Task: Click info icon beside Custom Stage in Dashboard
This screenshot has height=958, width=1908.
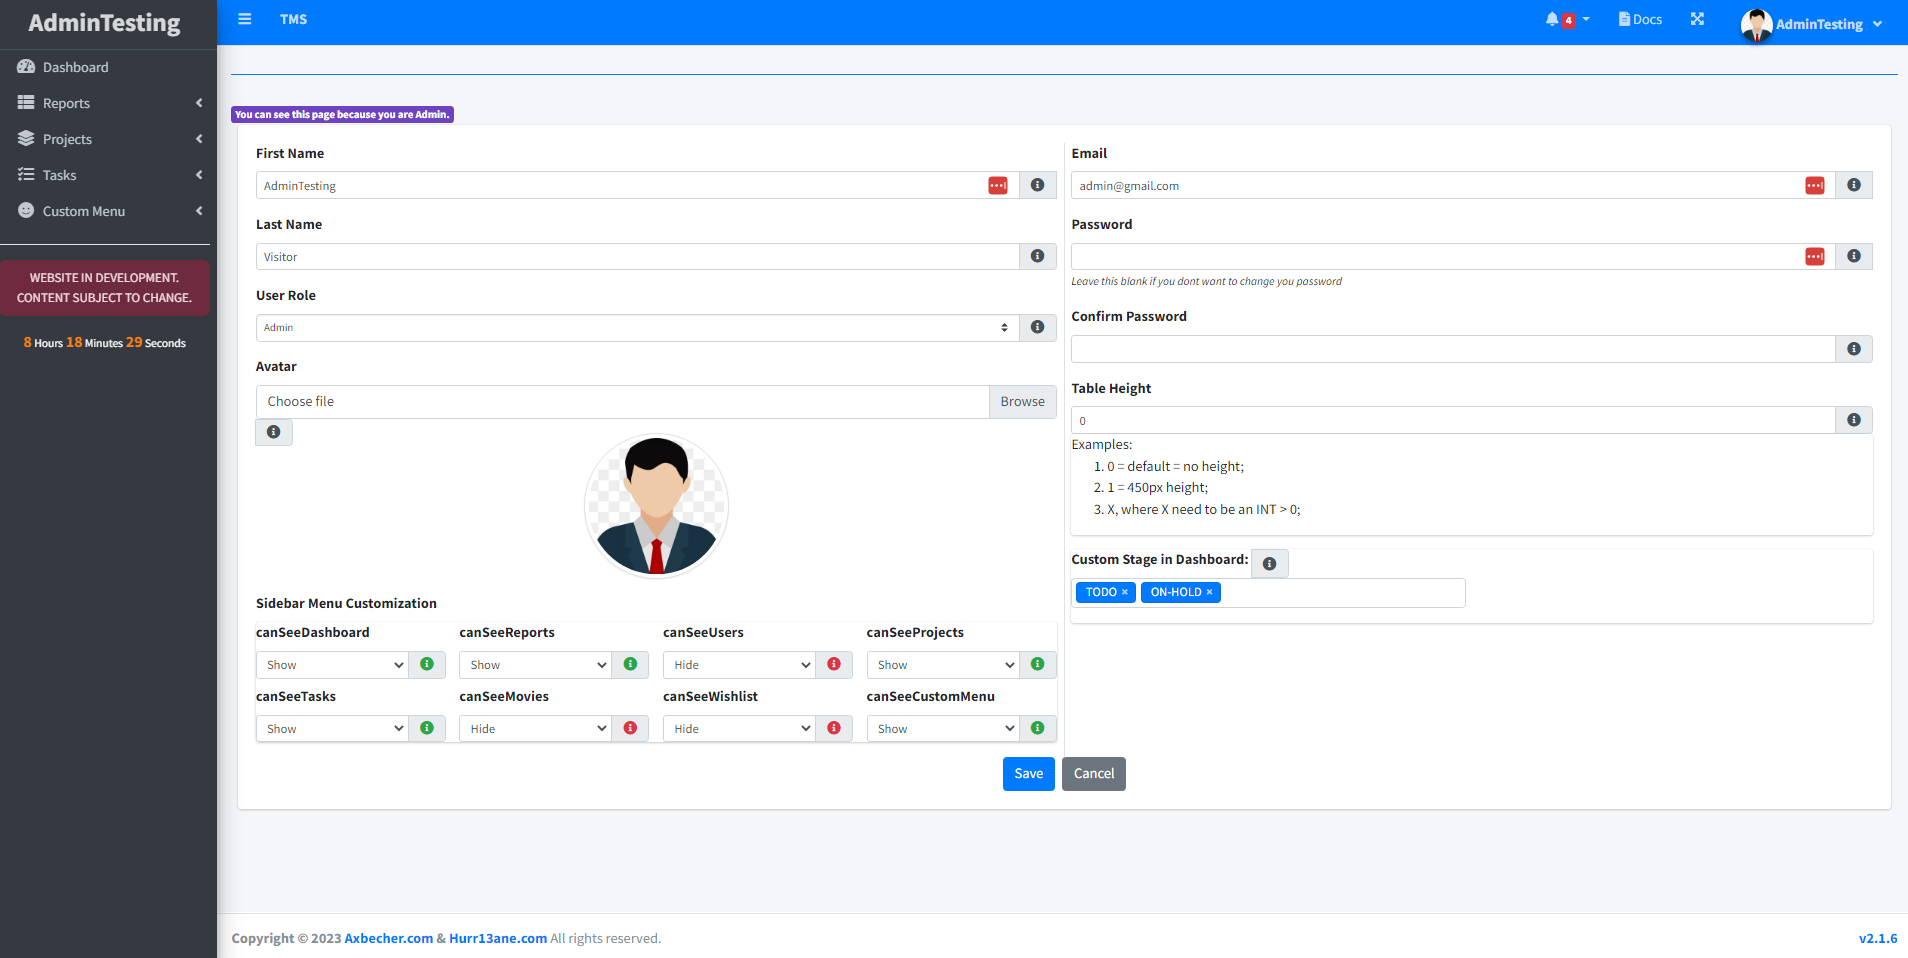Action: [1269, 564]
